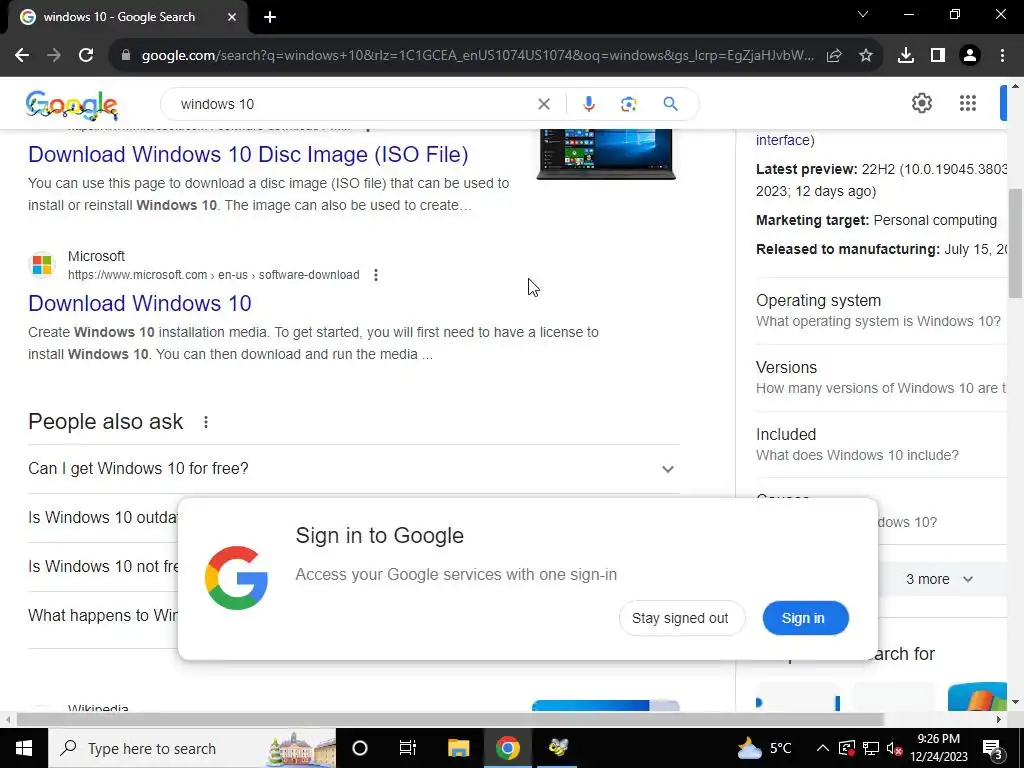The height and width of the screenshot is (768, 1024).
Task: Go to Google home via logo
Action: 72,105
